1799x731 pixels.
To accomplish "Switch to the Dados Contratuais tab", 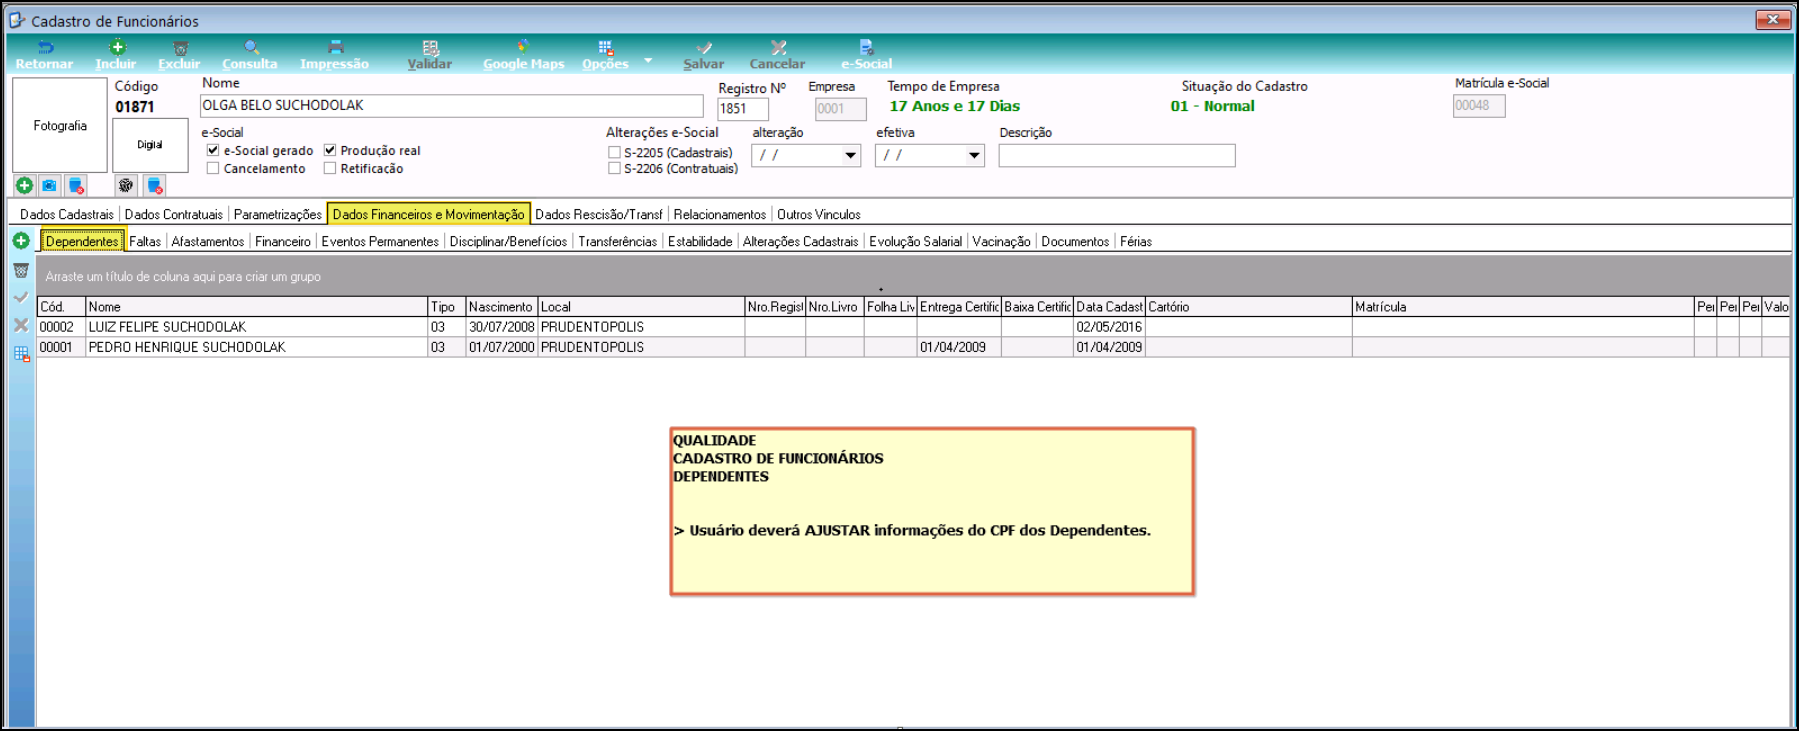I will [x=174, y=214].
